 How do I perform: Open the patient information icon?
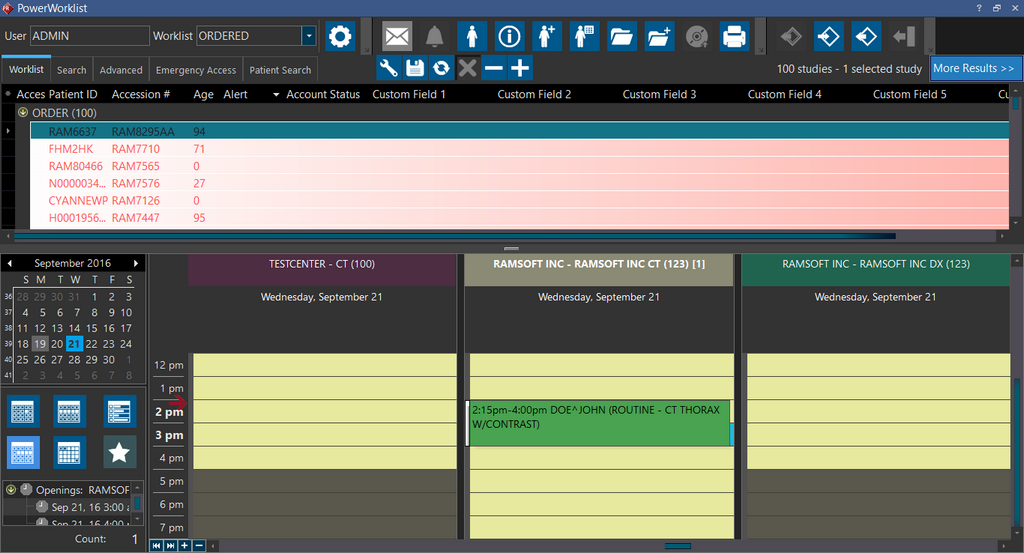click(x=510, y=37)
